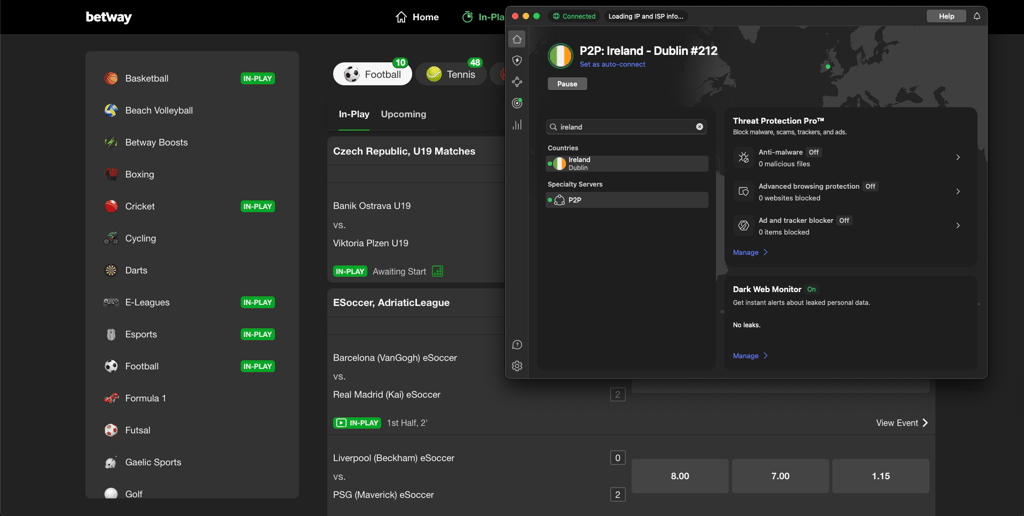Expand Ad and tracker blocker chevron
The height and width of the screenshot is (516, 1024).
(958, 225)
